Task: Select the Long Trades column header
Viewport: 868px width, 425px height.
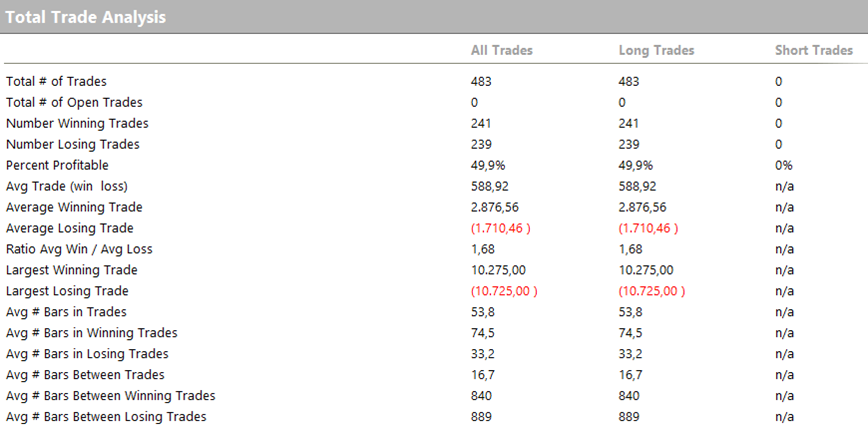Action: point(656,50)
